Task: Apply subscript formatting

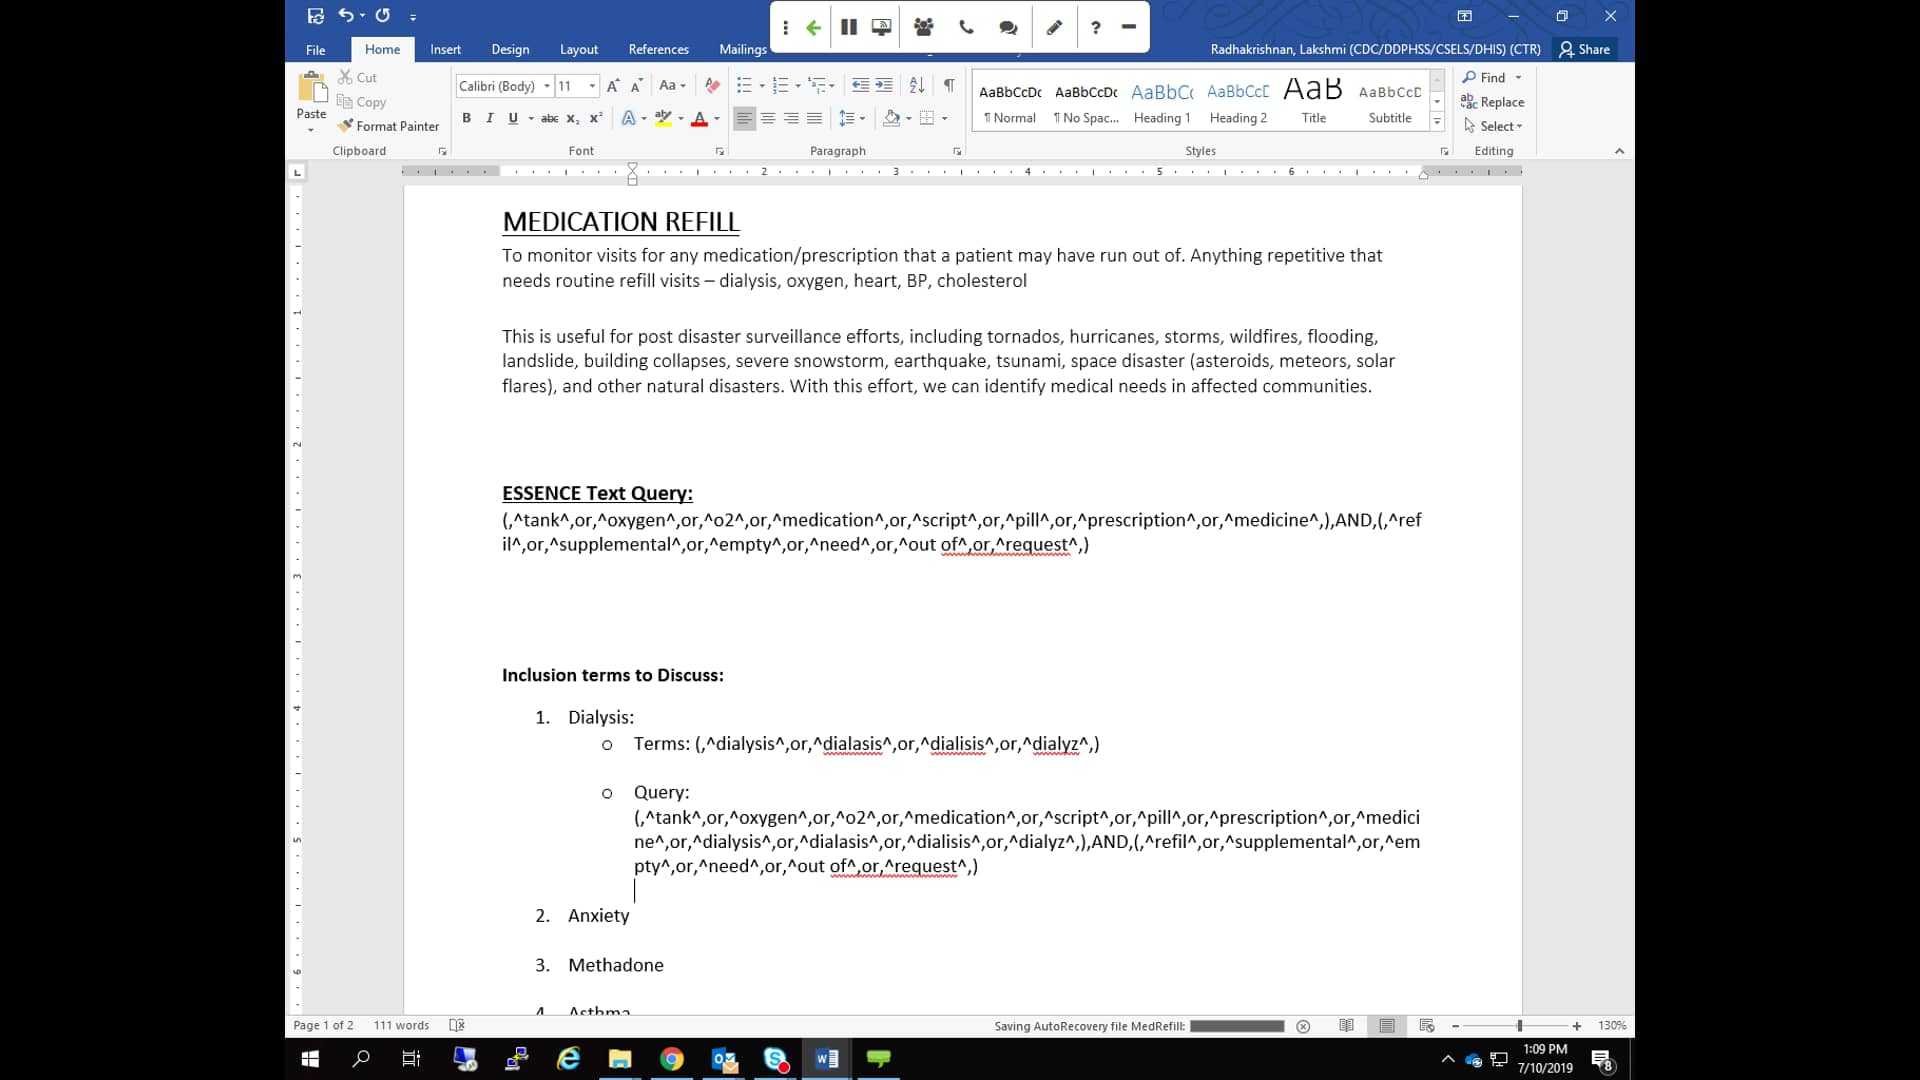Action: coord(572,118)
